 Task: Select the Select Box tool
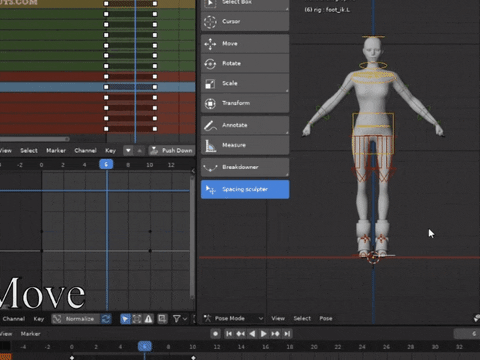[245, 4]
